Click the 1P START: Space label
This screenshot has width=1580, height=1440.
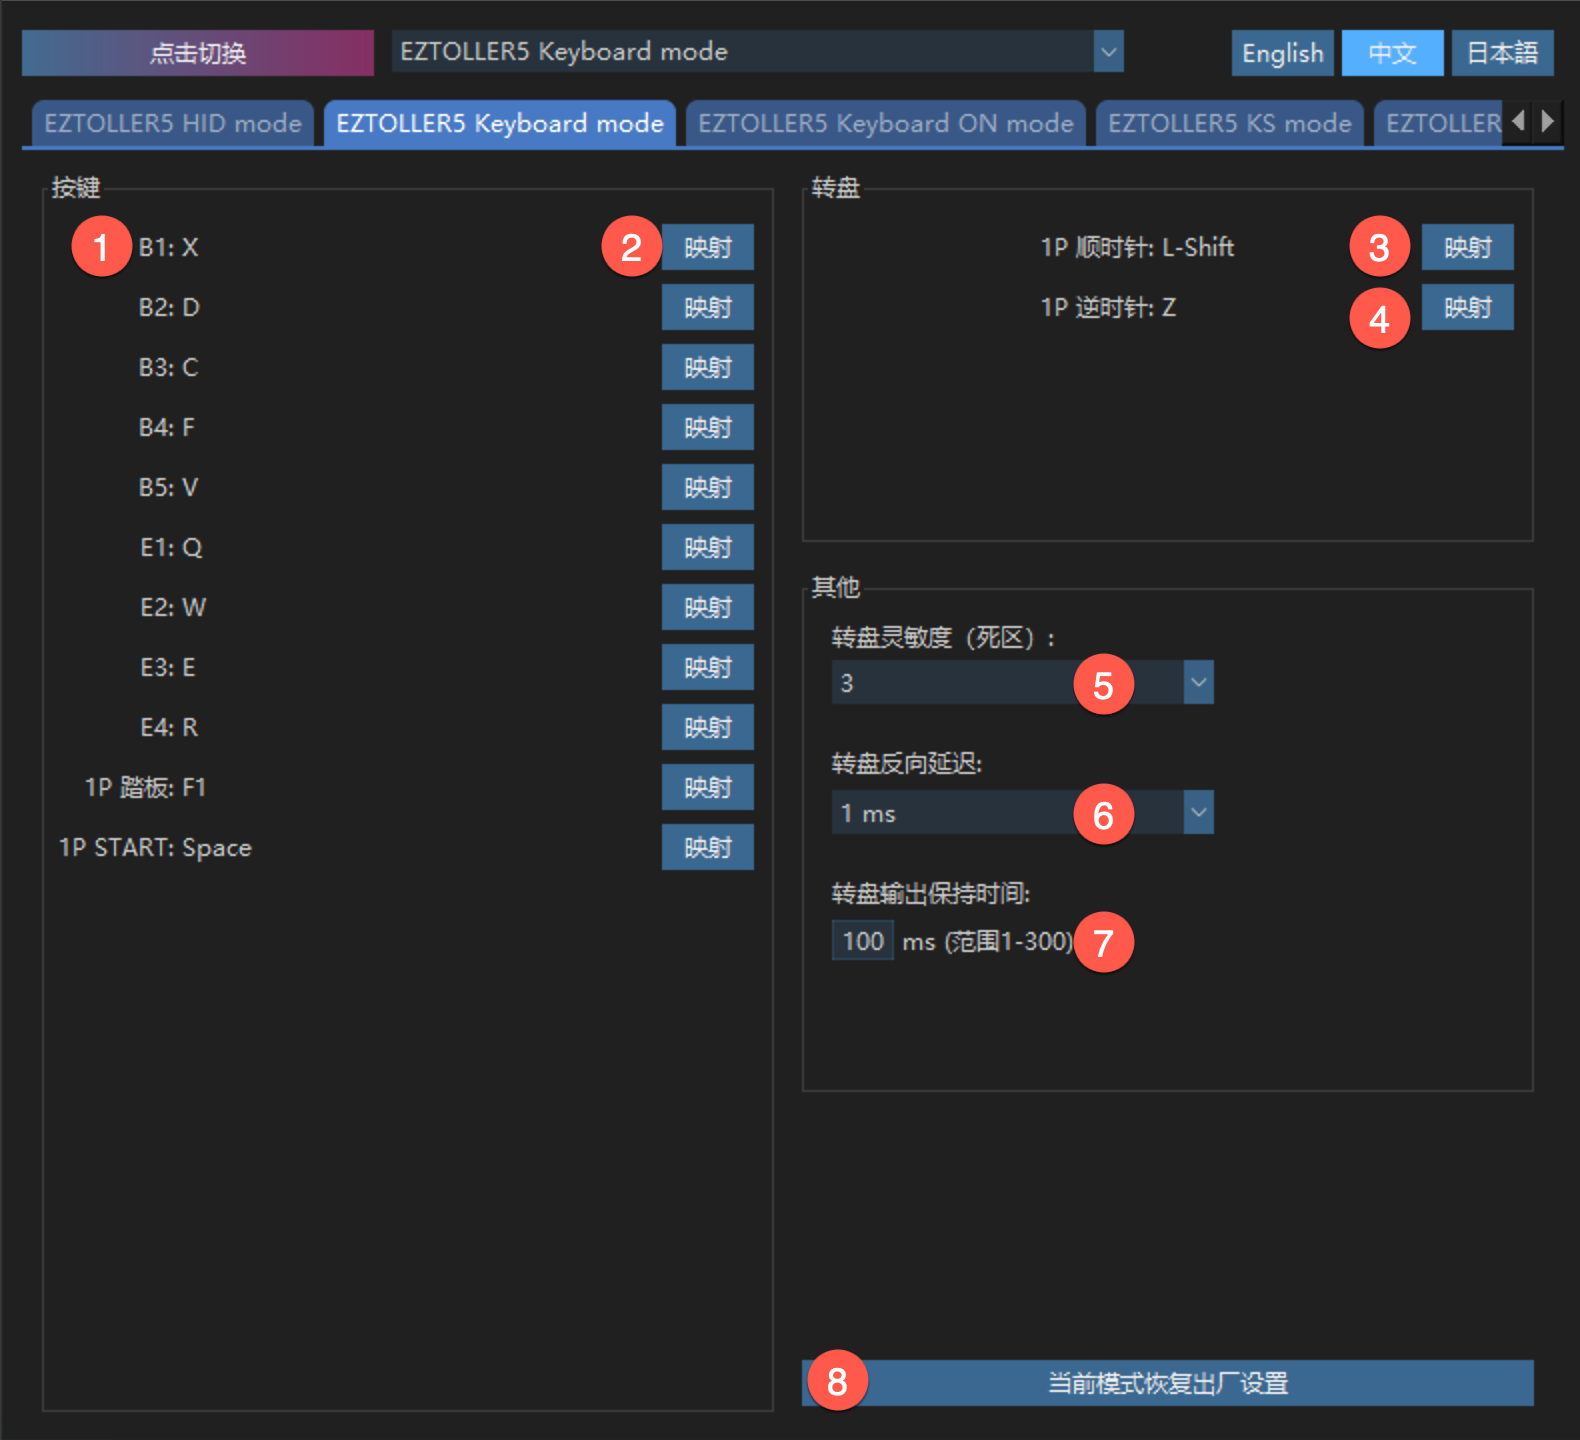[x=155, y=847]
